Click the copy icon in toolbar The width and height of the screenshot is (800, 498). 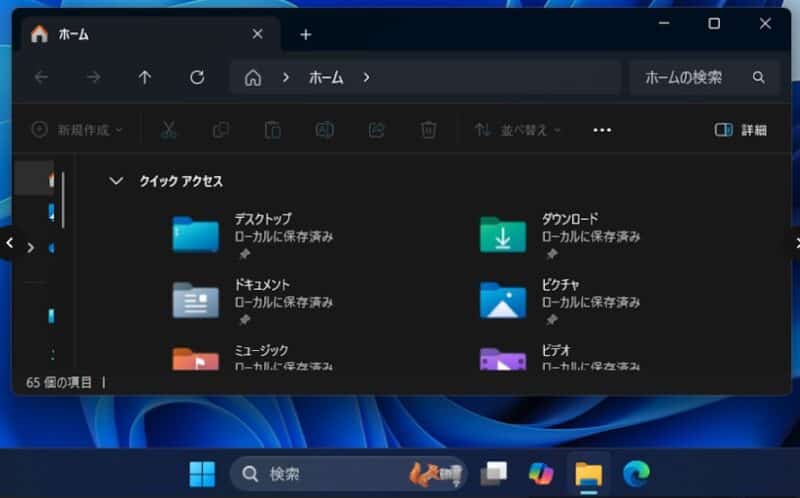(x=220, y=130)
